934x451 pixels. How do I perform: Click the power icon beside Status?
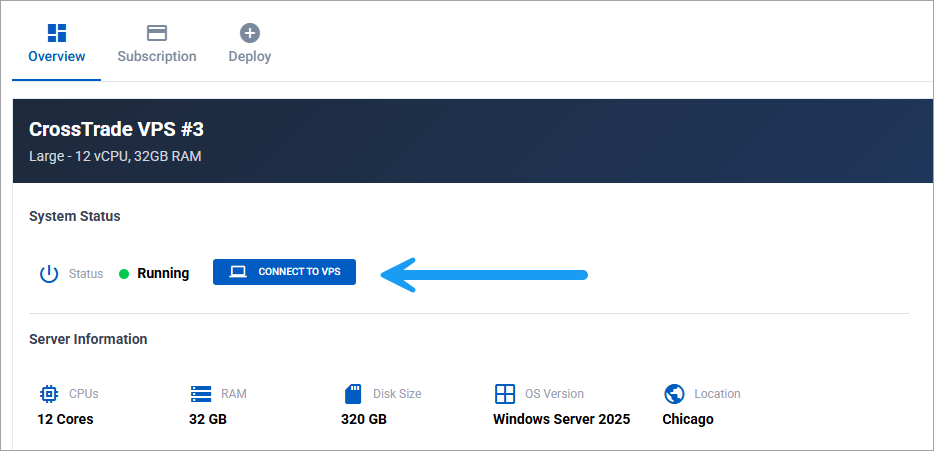click(x=49, y=273)
